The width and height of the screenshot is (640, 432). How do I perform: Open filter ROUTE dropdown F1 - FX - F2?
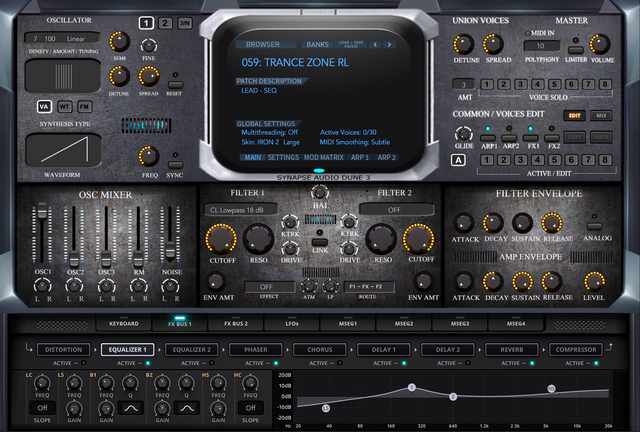tap(369, 287)
